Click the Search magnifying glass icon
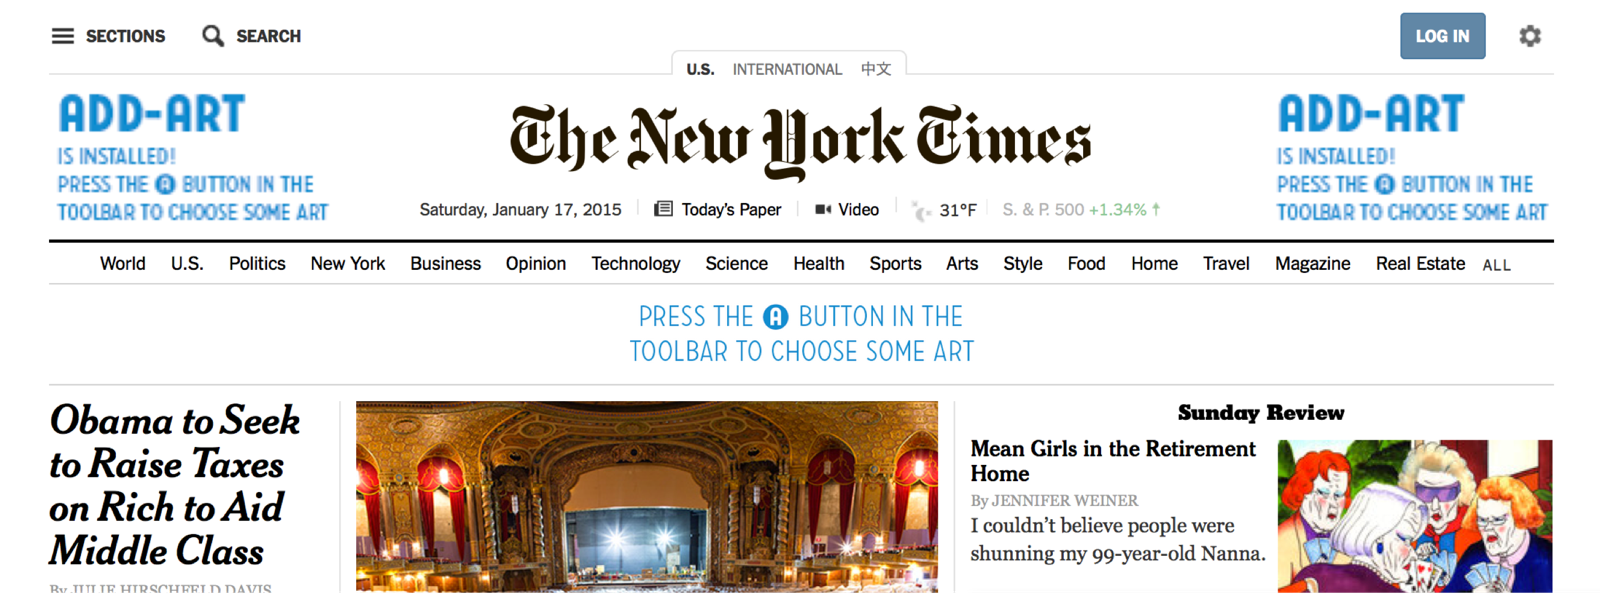 coord(212,36)
